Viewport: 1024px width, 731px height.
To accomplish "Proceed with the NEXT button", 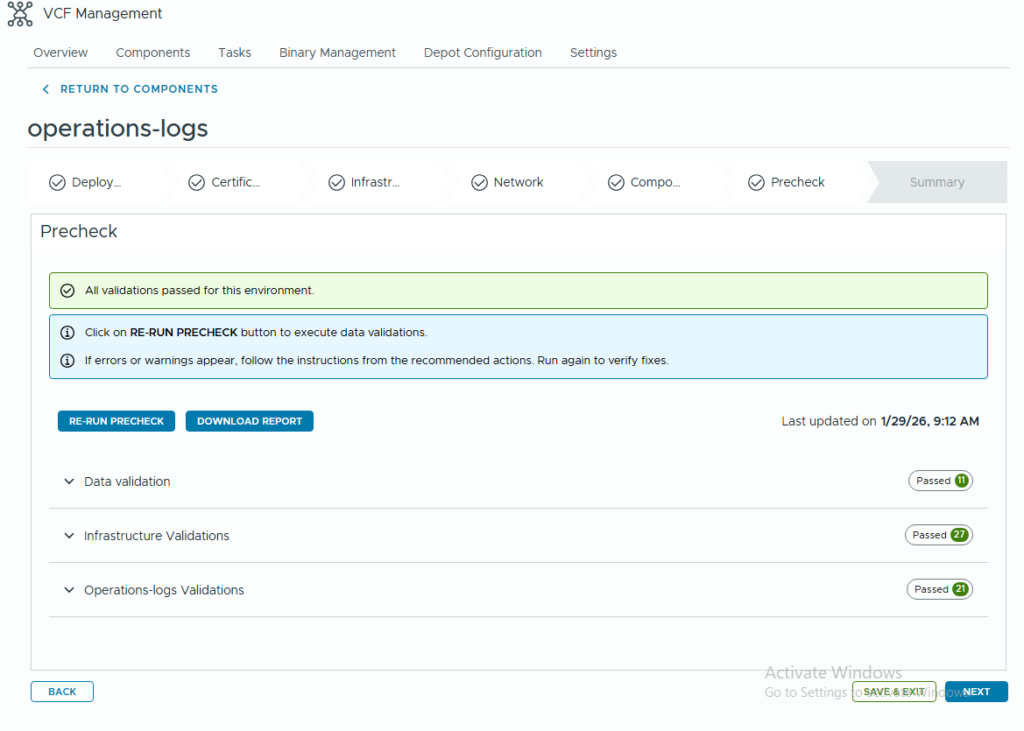I will 976,692.
